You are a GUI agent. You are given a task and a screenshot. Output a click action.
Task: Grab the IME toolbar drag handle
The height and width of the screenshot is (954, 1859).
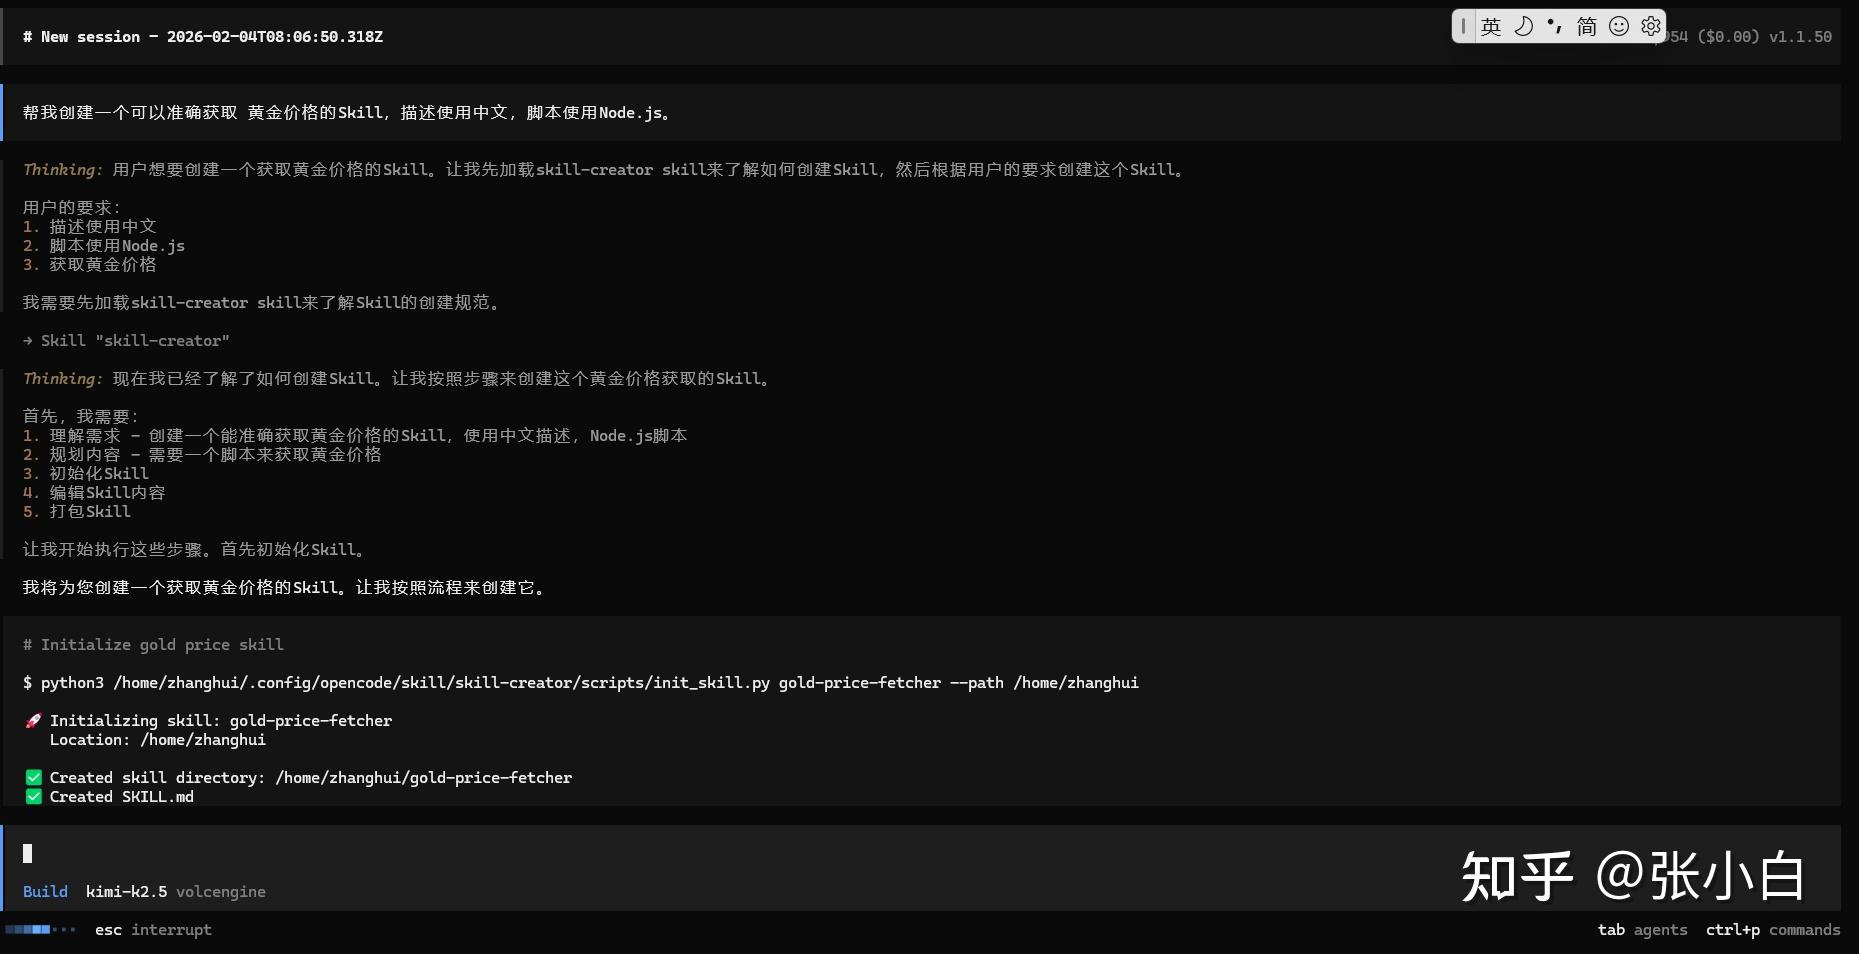point(1463,27)
